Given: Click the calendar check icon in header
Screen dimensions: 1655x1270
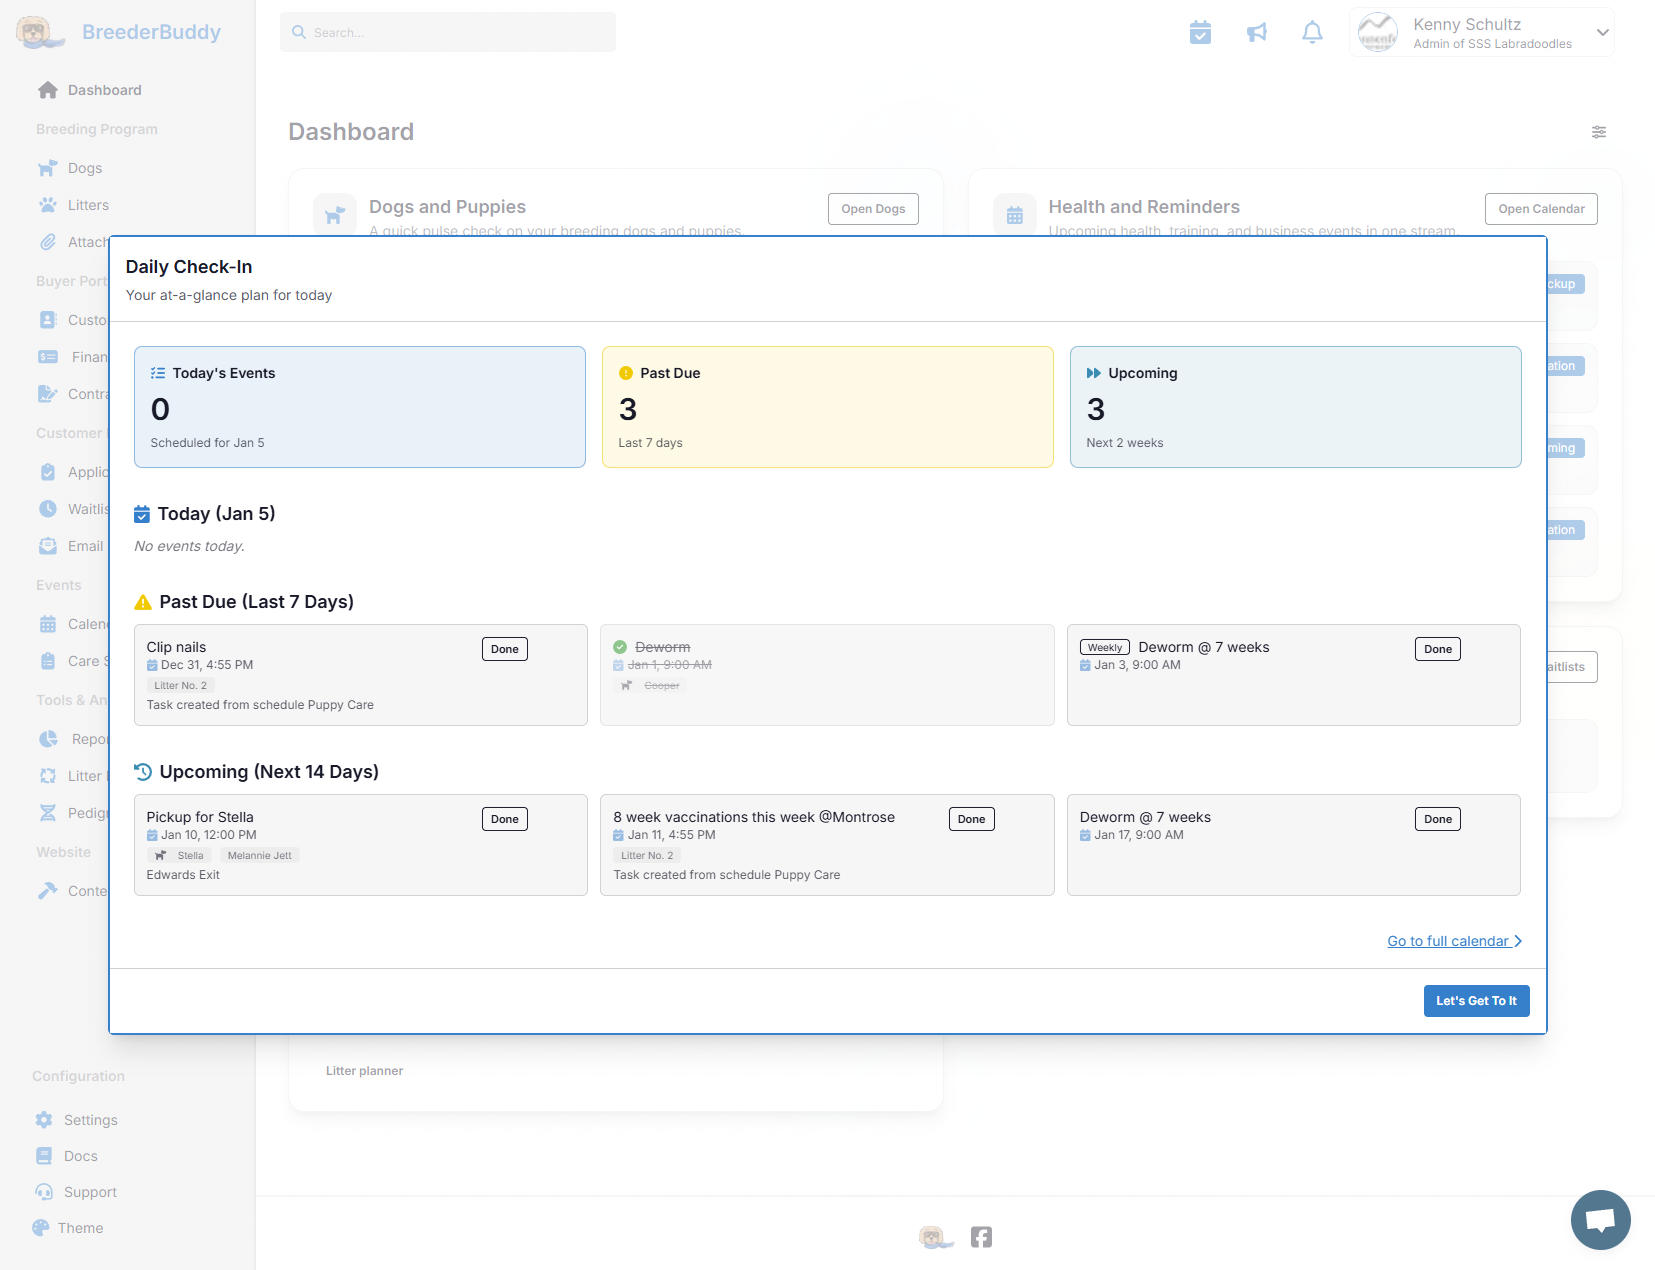Looking at the screenshot, I should pos(1200,33).
